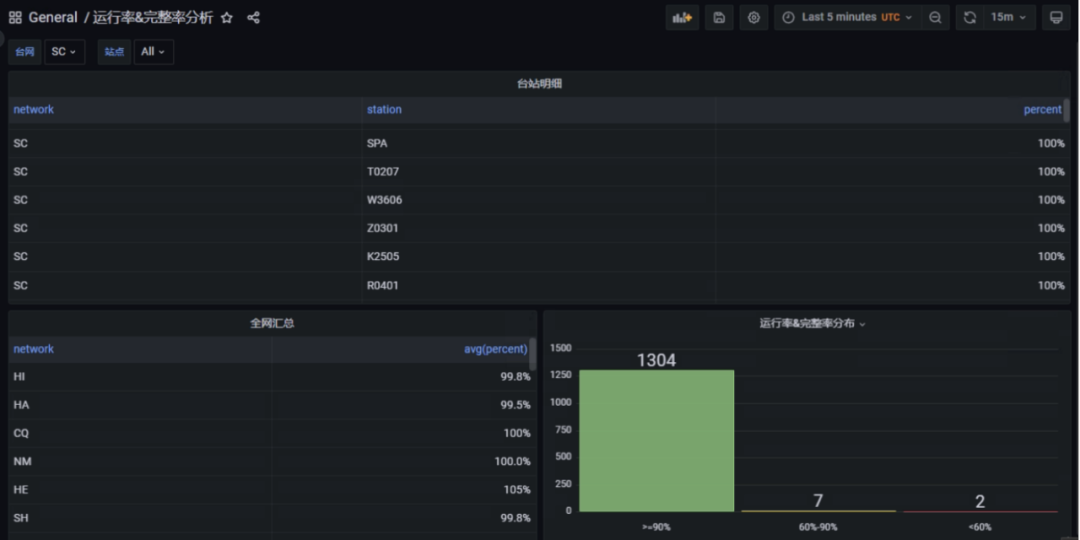Star the dashboard as favorite

227,18
